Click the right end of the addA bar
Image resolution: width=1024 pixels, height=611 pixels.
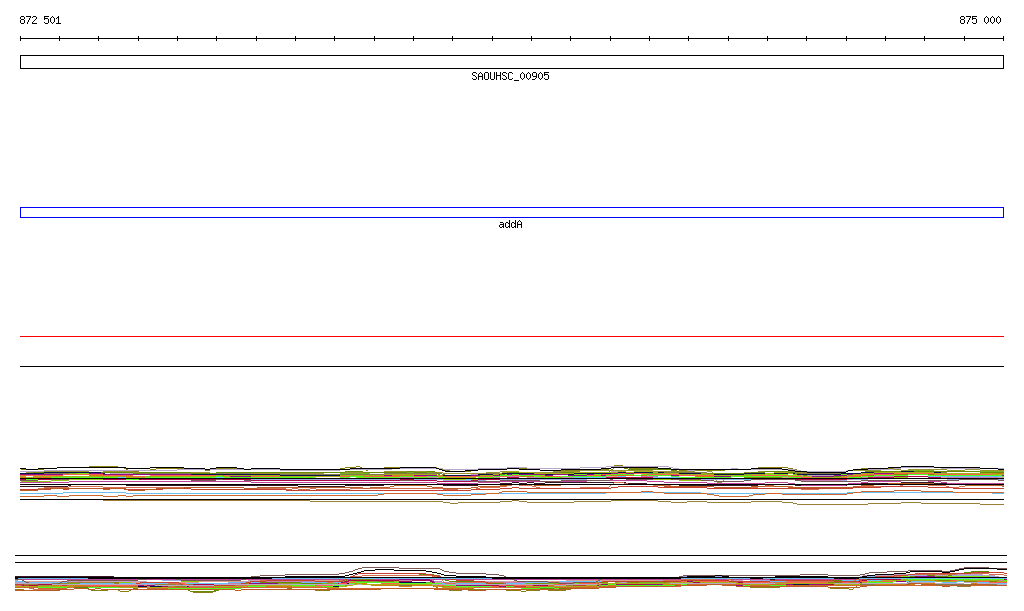click(x=1000, y=212)
